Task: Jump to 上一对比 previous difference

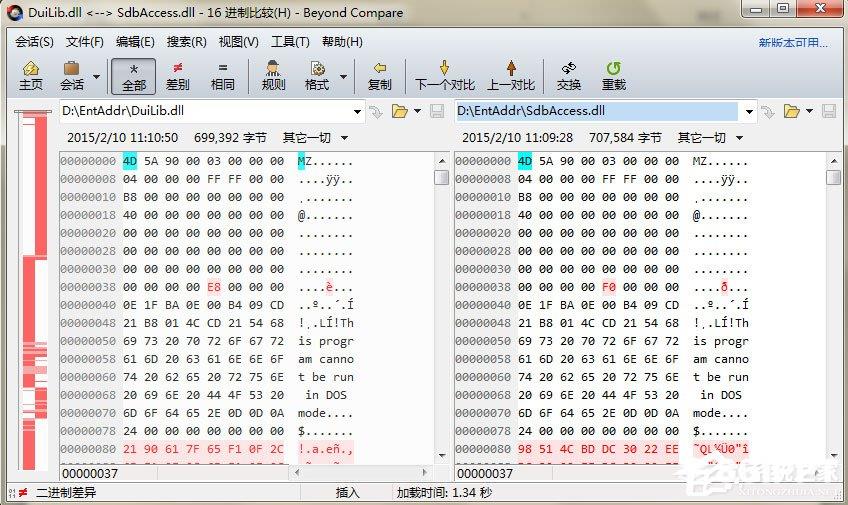Action: click(511, 76)
